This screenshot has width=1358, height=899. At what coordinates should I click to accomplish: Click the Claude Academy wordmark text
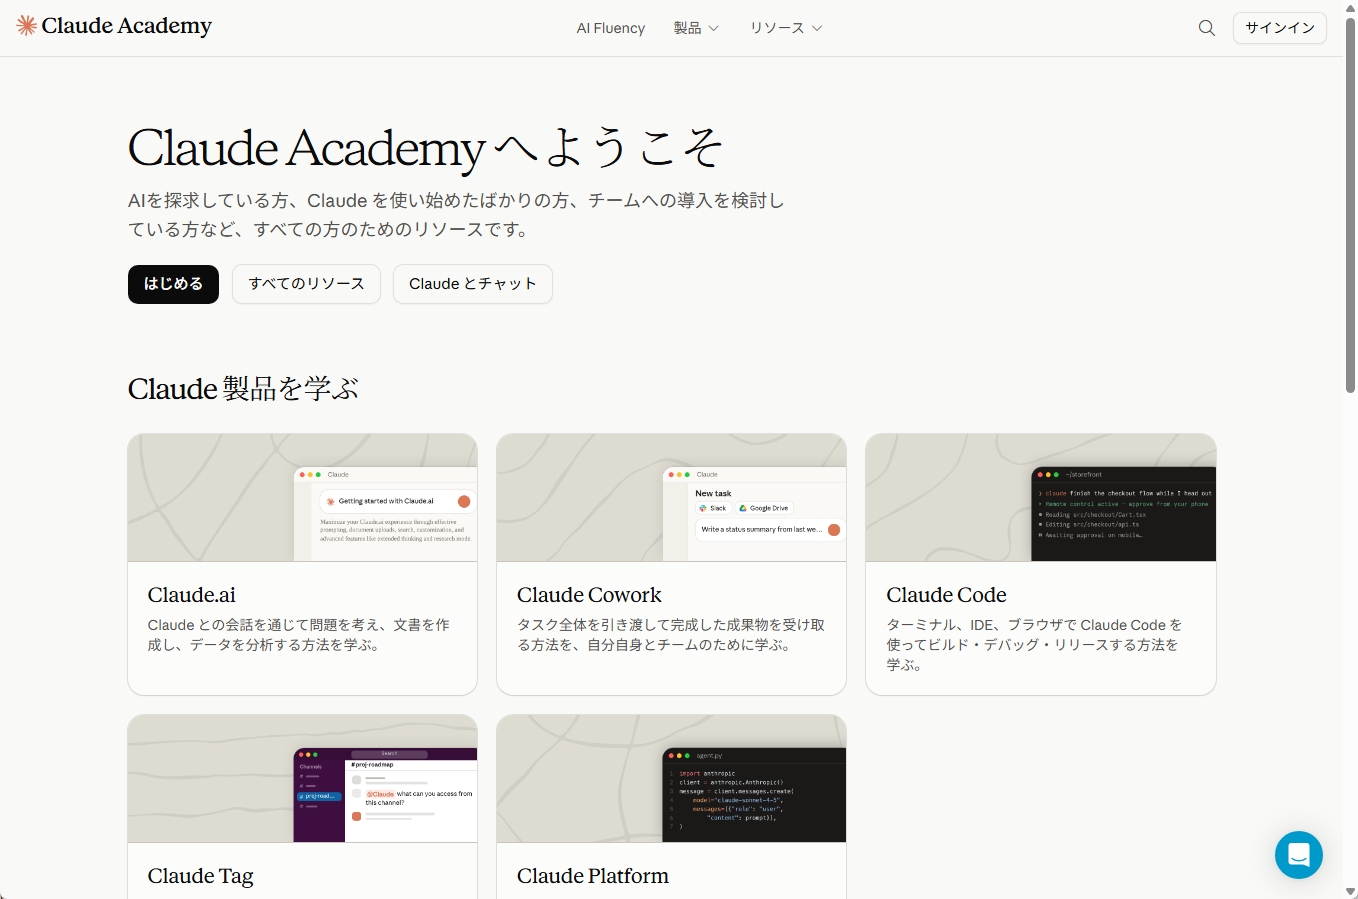coord(127,26)
